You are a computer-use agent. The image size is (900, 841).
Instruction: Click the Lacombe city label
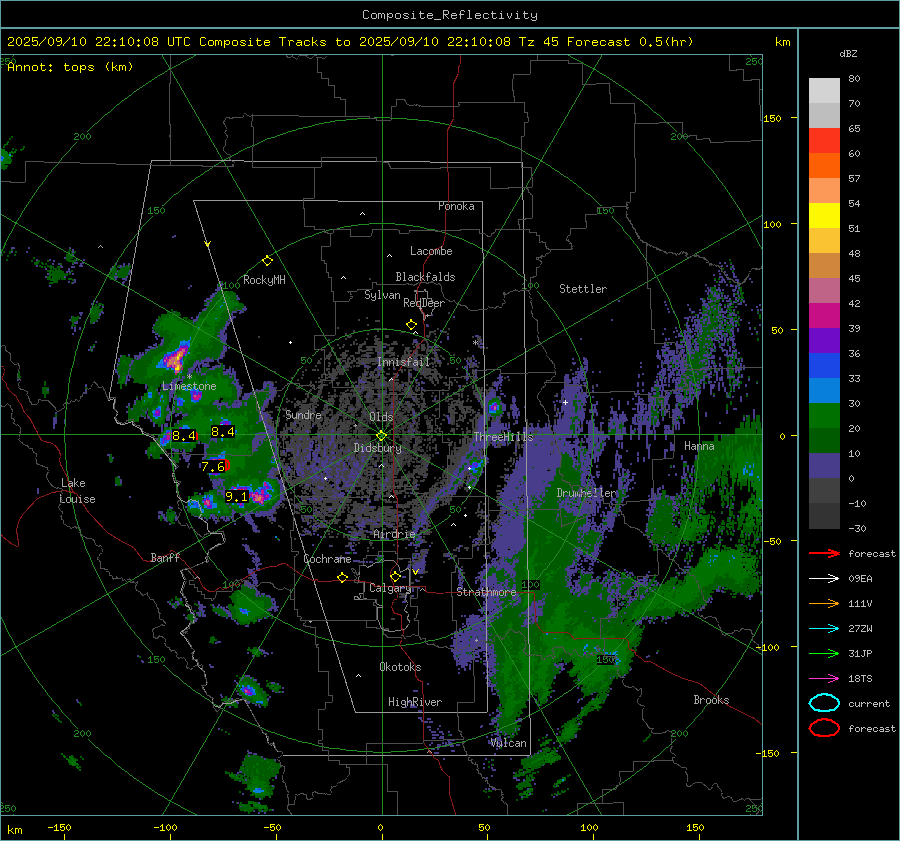[431, 251]
